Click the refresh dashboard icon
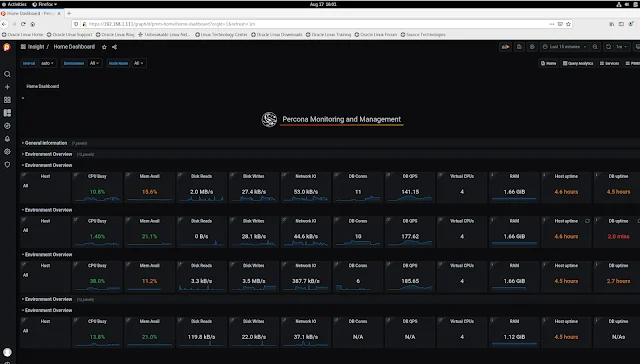640x364 pixels. pyautogui.click(x=608, y=47)
